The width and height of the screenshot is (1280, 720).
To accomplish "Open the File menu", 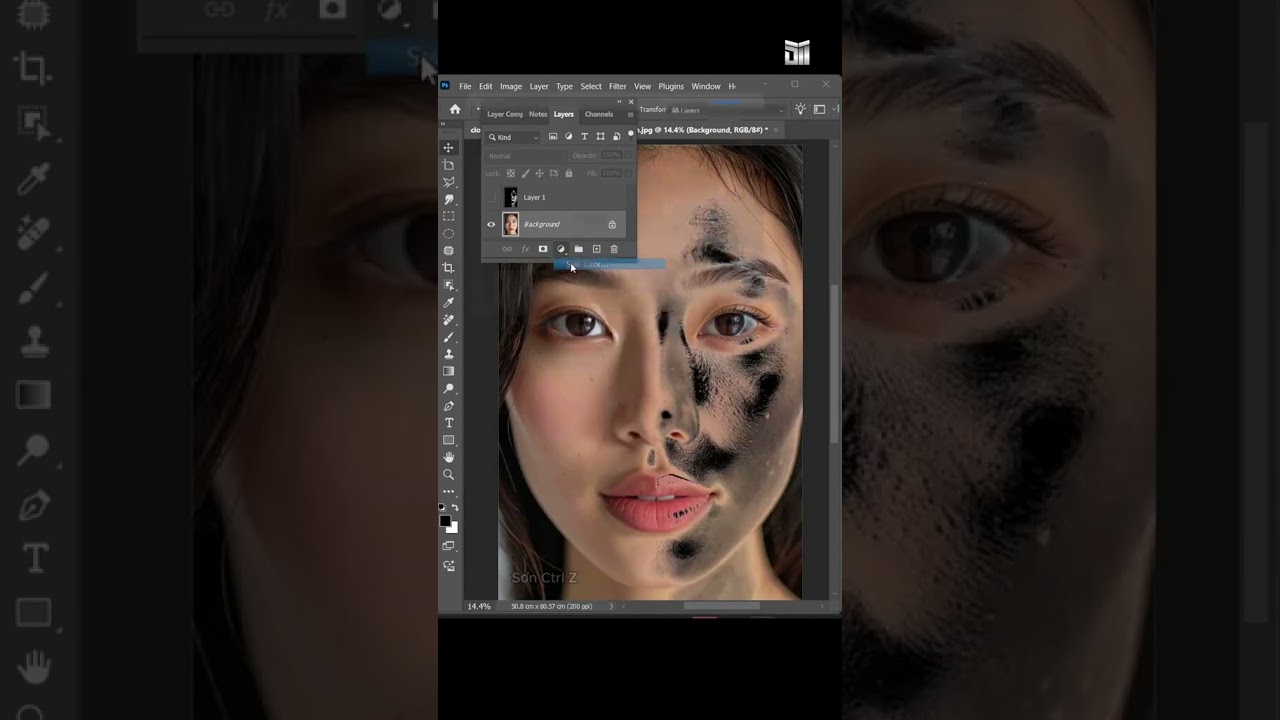I will coord(465,86).
